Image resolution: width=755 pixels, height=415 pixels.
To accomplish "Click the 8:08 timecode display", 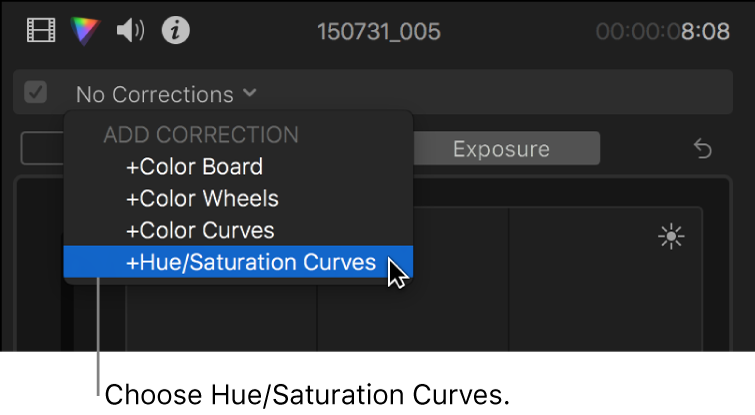I will (x=705, y=32).
